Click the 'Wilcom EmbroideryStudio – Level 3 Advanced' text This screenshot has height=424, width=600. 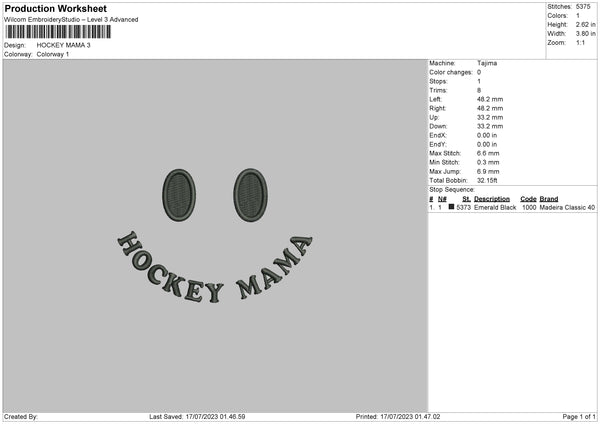point(71,20)
